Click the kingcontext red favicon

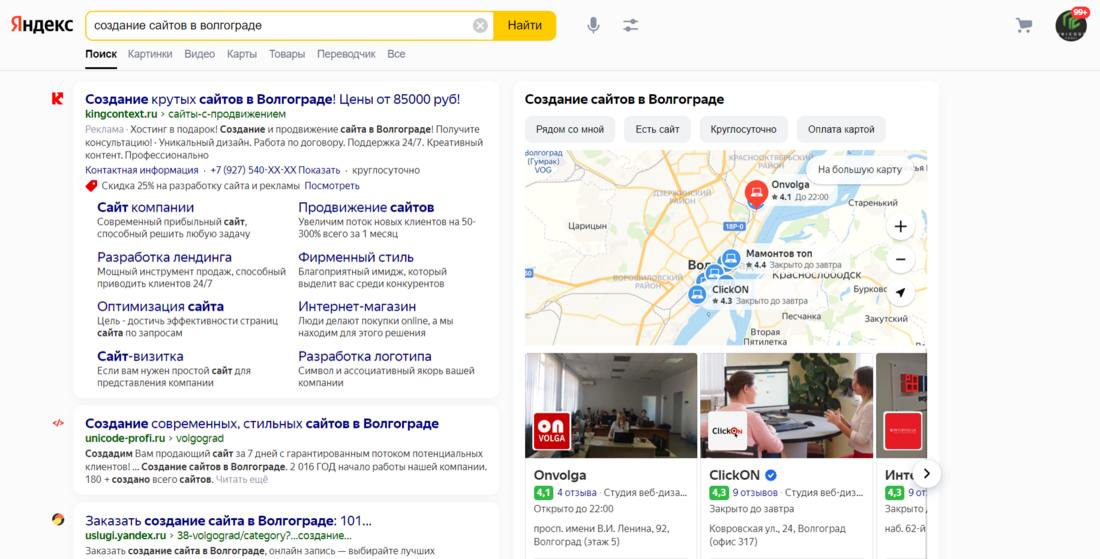58,99
